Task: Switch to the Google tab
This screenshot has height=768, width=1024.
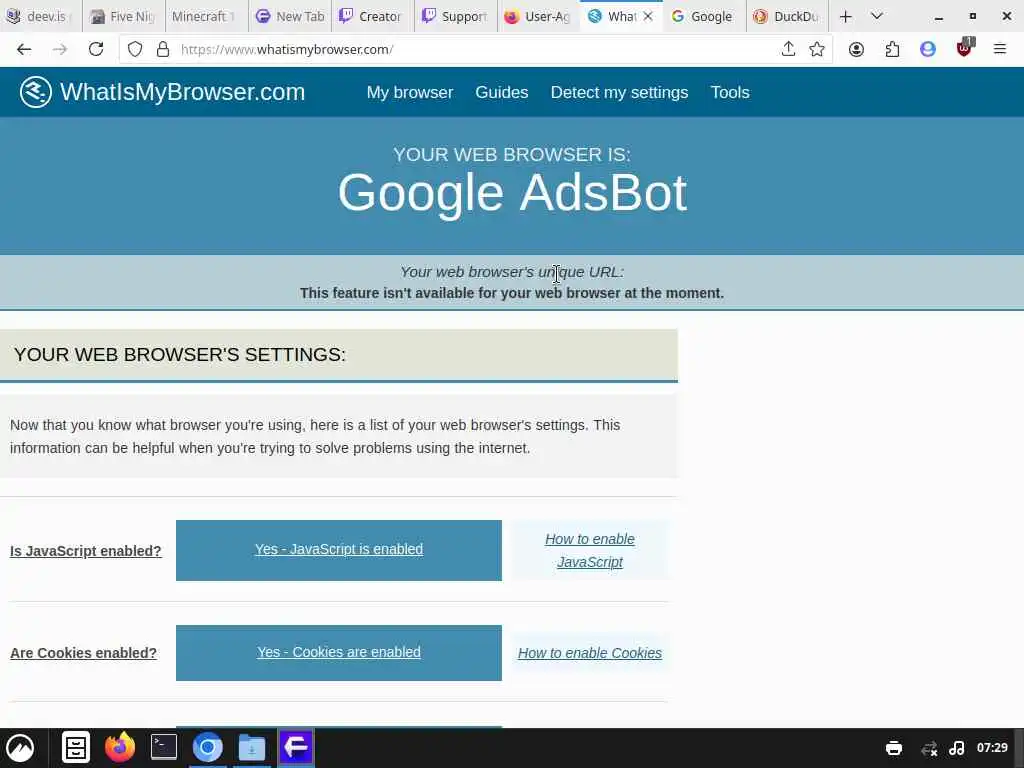Action: pyautogui.click(x=704, y=16)
